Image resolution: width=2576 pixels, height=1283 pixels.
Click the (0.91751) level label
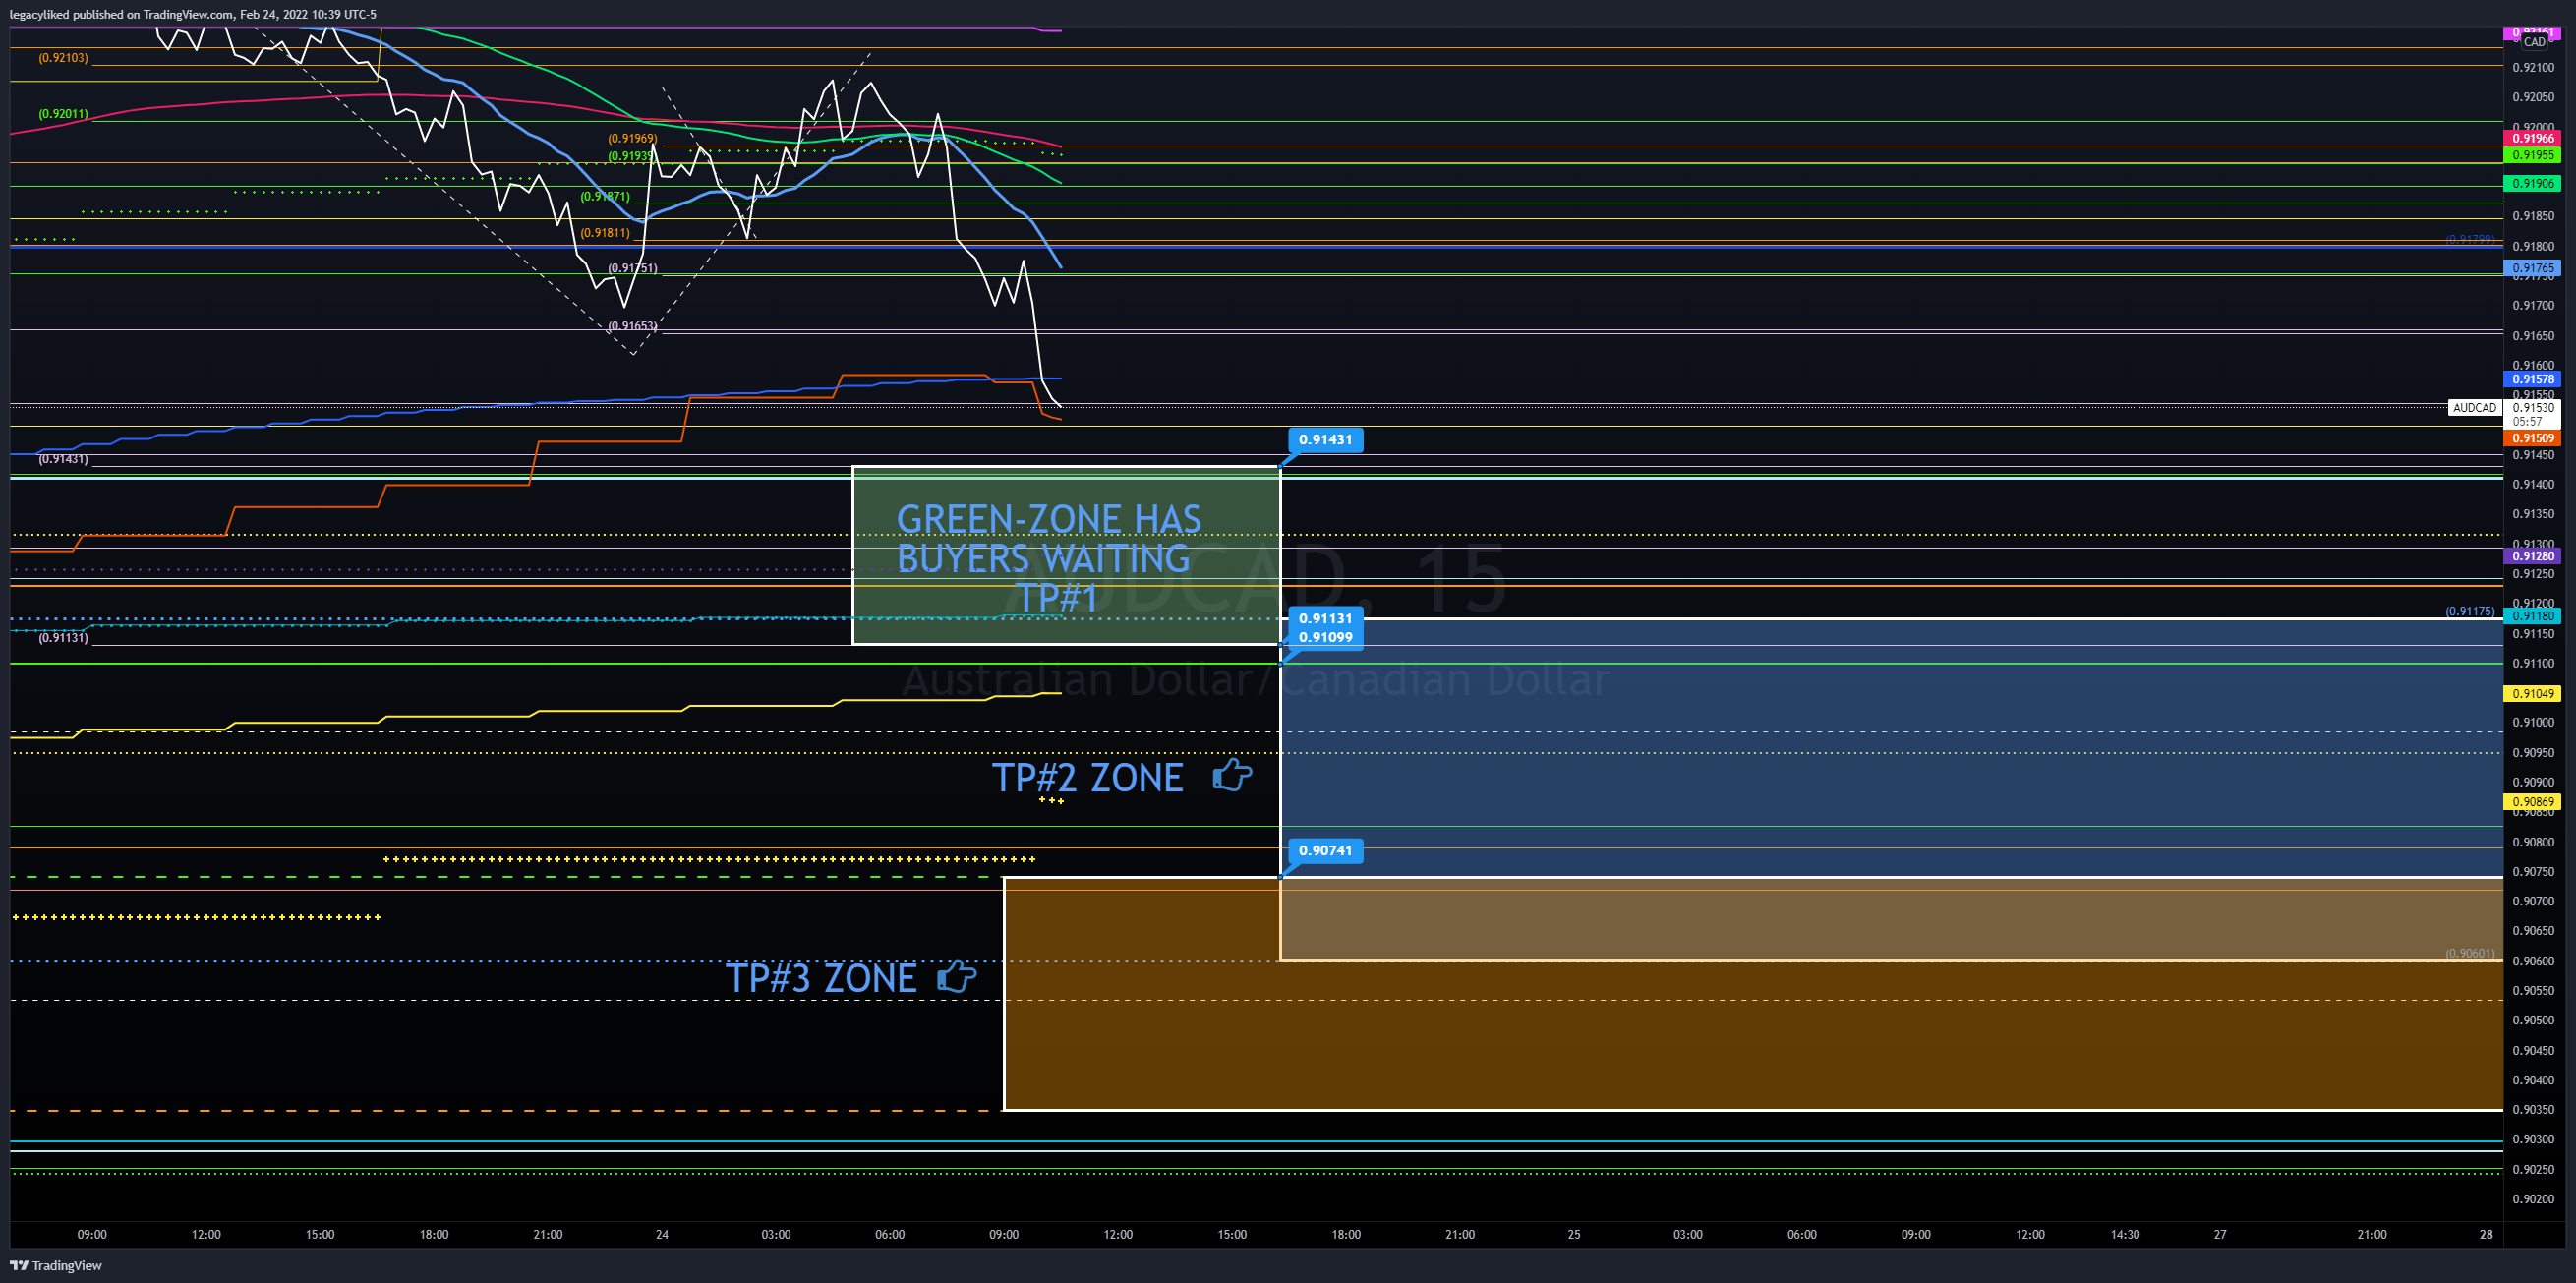click(632, 268)
